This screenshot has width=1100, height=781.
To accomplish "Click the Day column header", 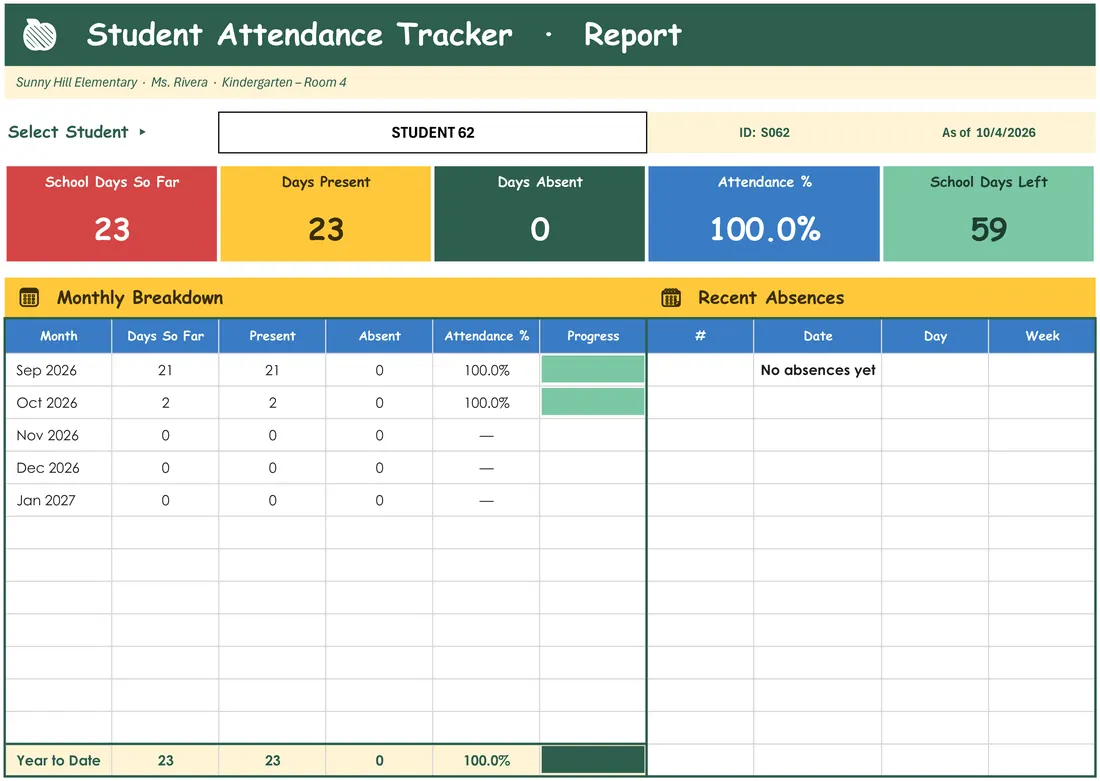I will click(x=935, y=336).
